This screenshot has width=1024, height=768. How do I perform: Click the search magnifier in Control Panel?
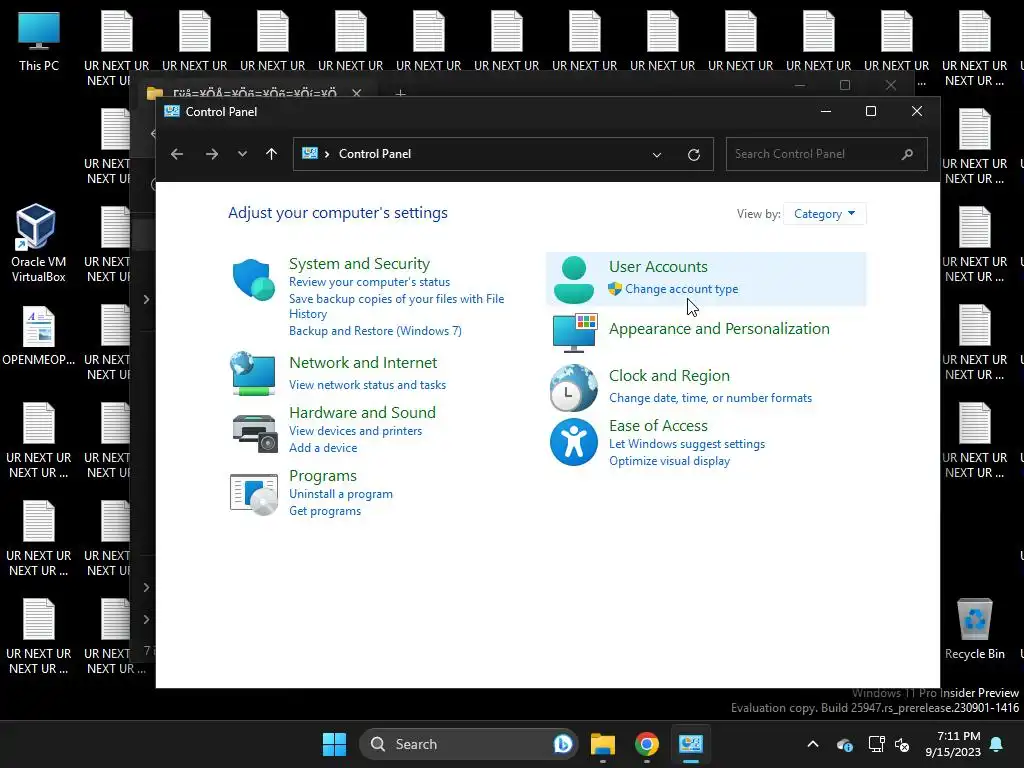point(907,154)
